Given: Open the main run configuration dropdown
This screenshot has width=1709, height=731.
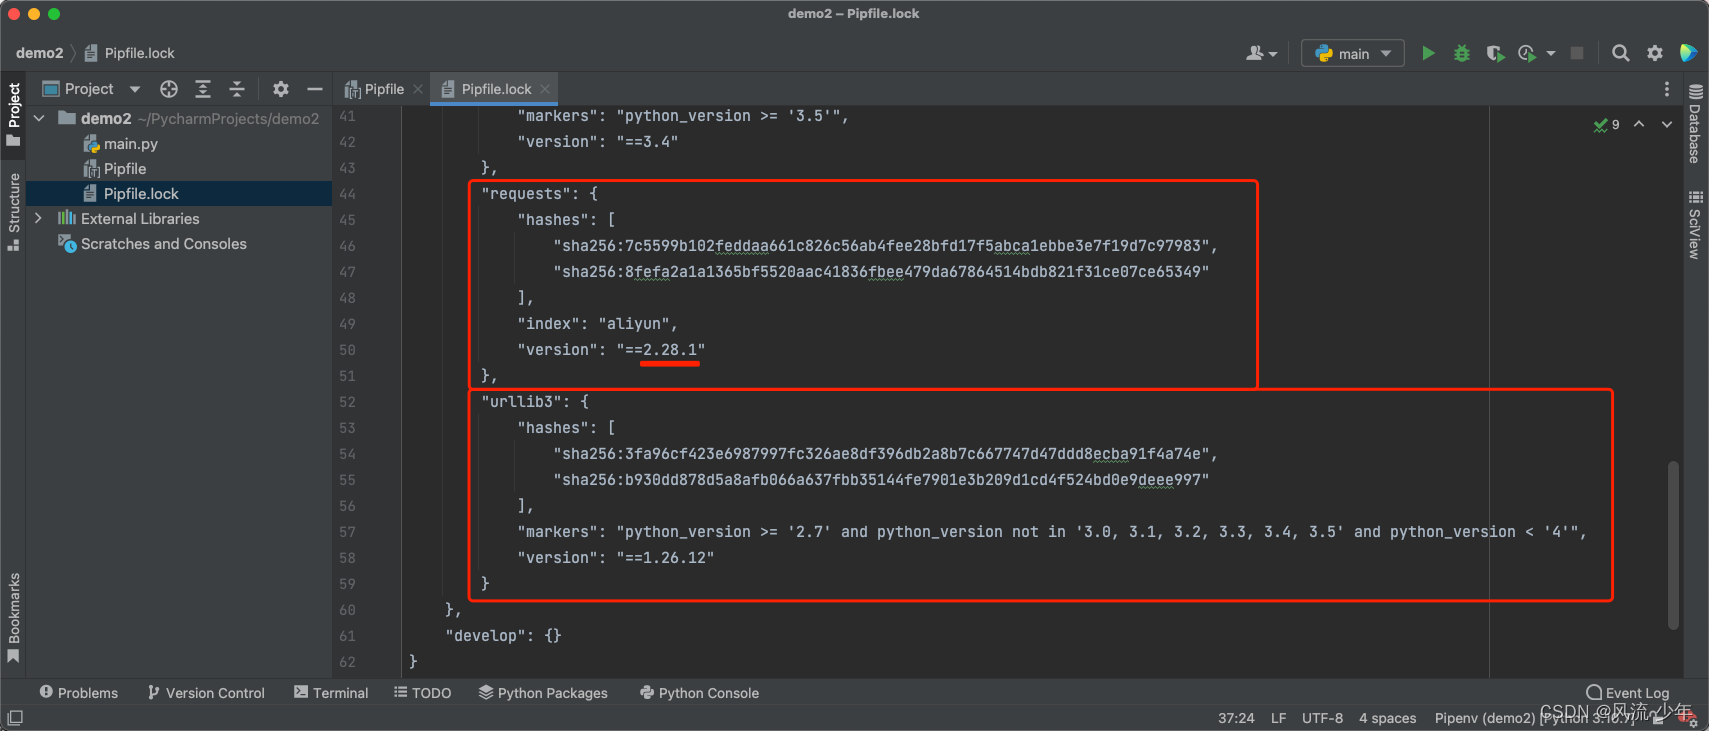Looking at the screenshot, I should point(1353,53).
